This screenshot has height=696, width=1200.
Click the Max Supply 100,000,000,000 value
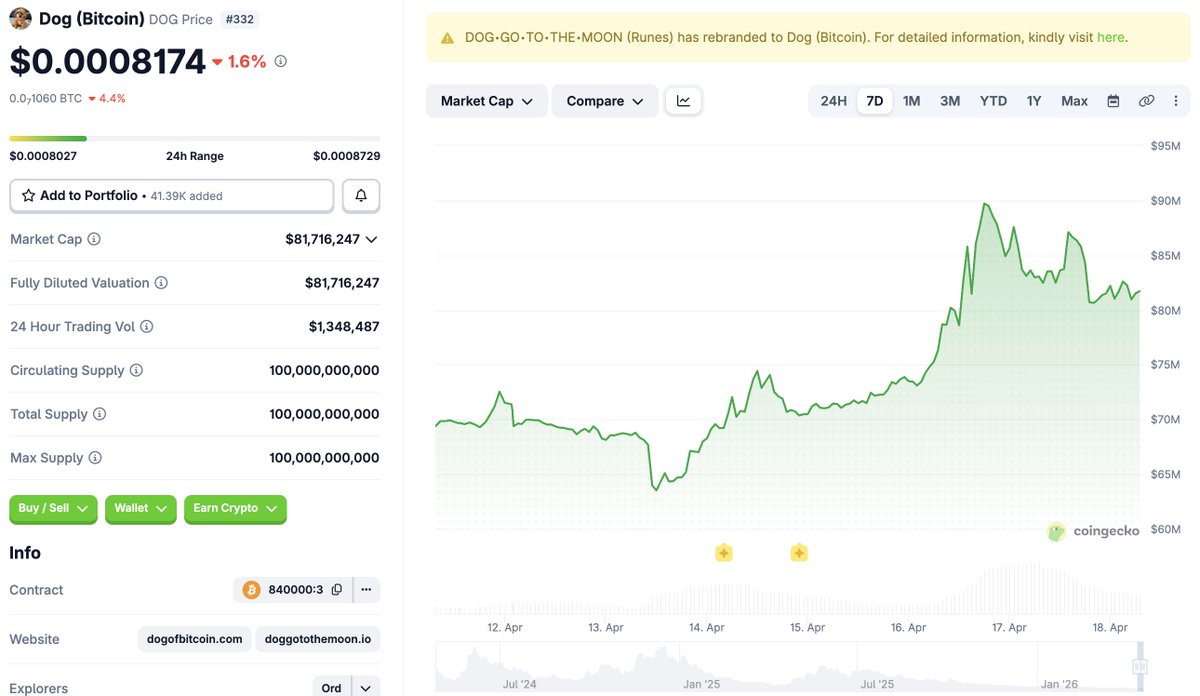[324, 458]
